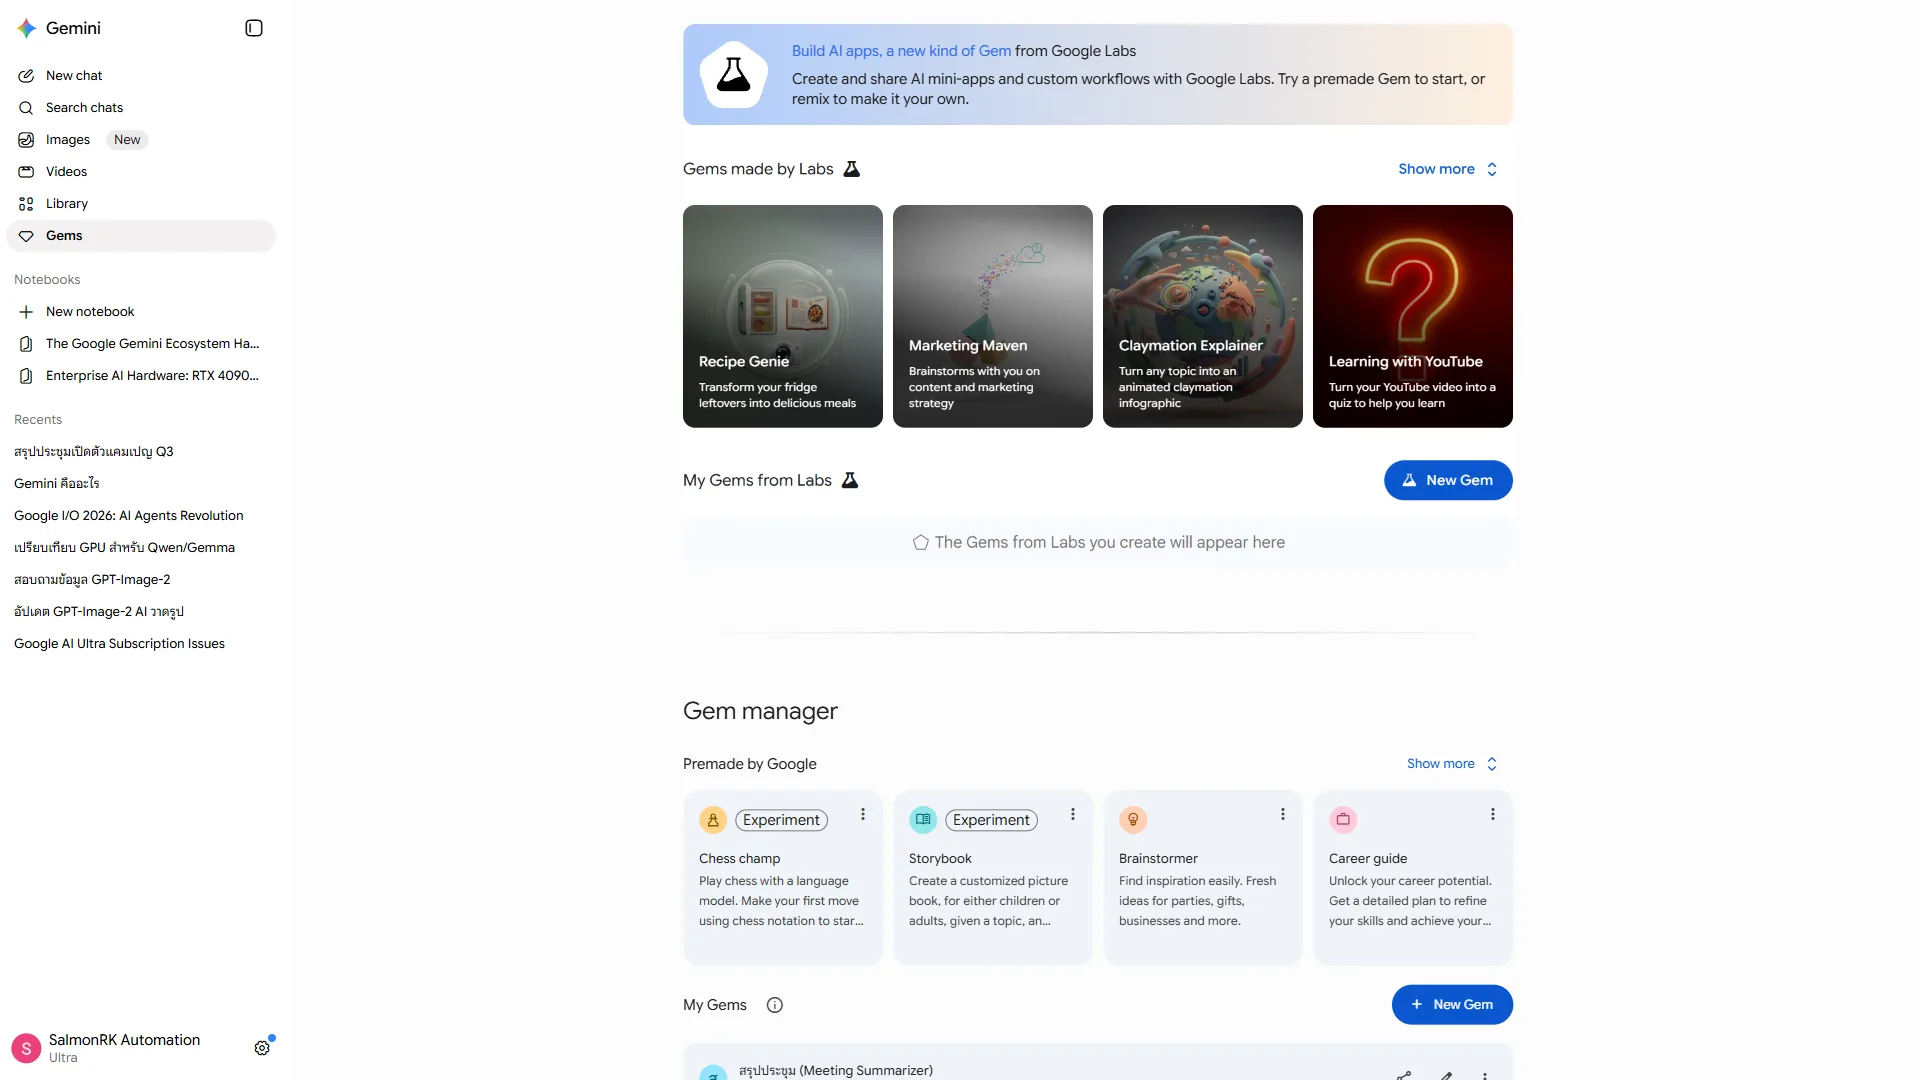Open 'Google AI Ultra Subscription Issues' chat

click(119, 644)
